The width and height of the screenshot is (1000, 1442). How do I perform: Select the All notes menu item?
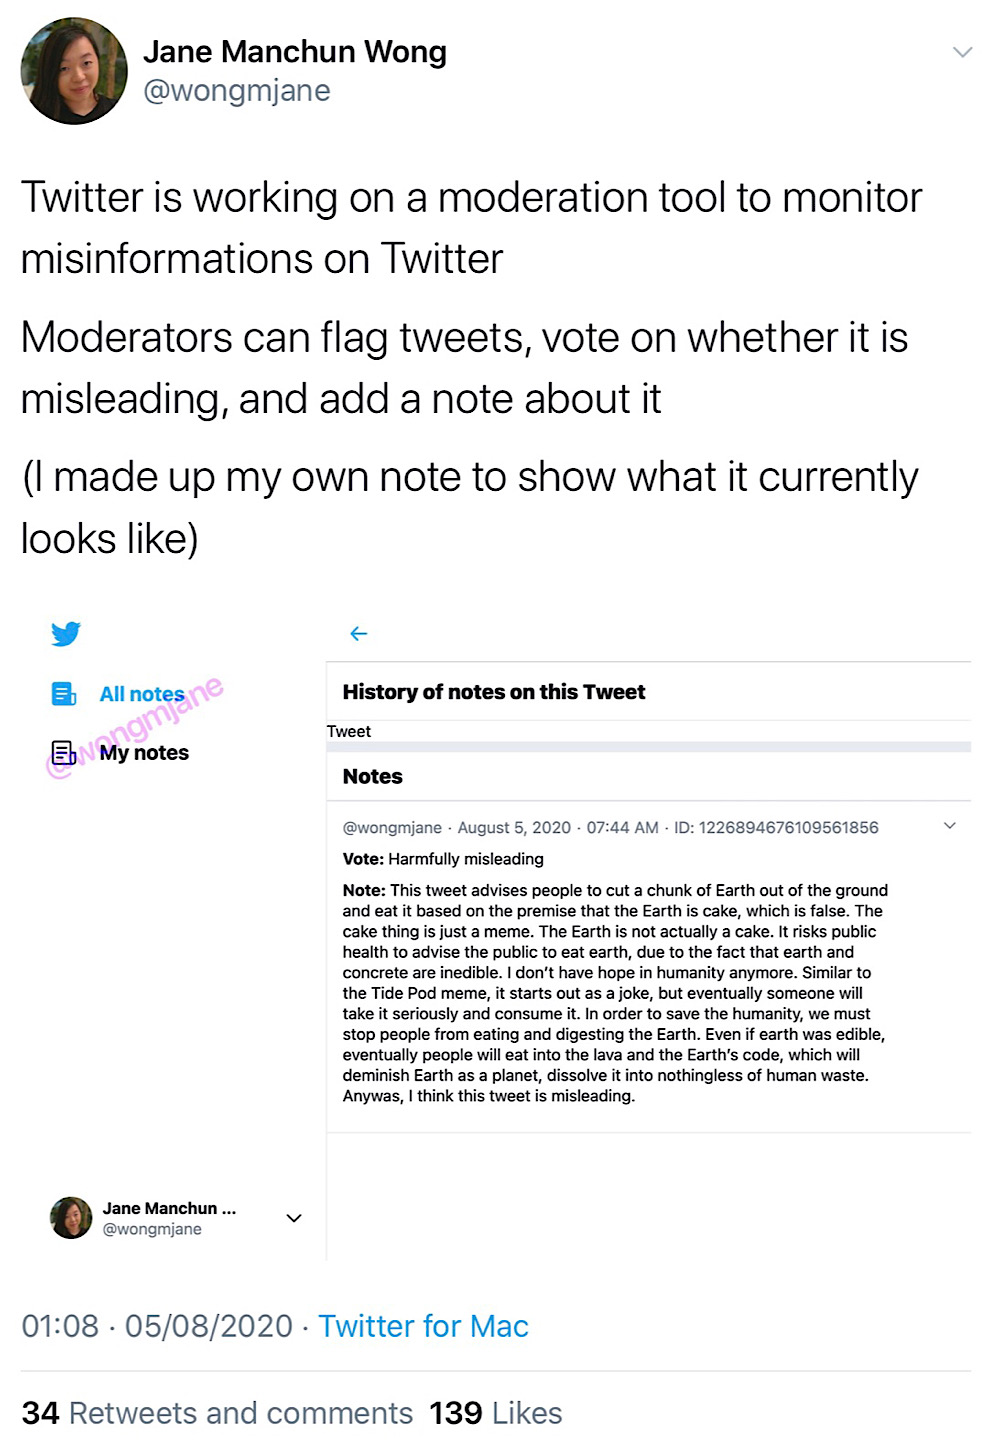(x=142, y=693)
